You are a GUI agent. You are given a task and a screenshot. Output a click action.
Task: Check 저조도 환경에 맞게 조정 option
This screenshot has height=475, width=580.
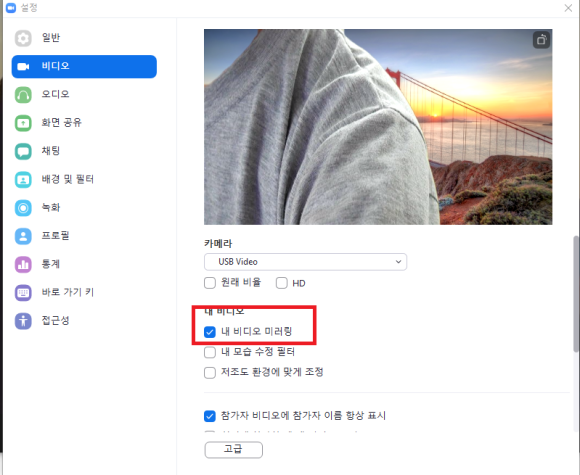[x=210, y=373]
